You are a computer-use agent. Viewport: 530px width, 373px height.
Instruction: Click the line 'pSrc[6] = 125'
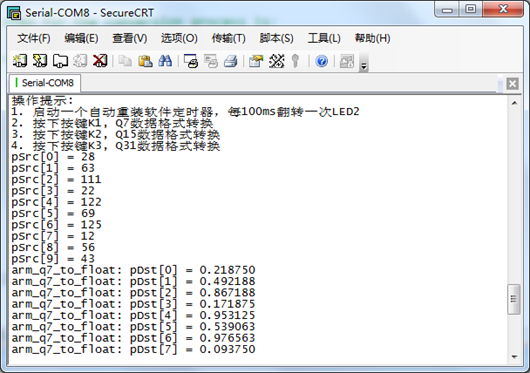point(56,225)
